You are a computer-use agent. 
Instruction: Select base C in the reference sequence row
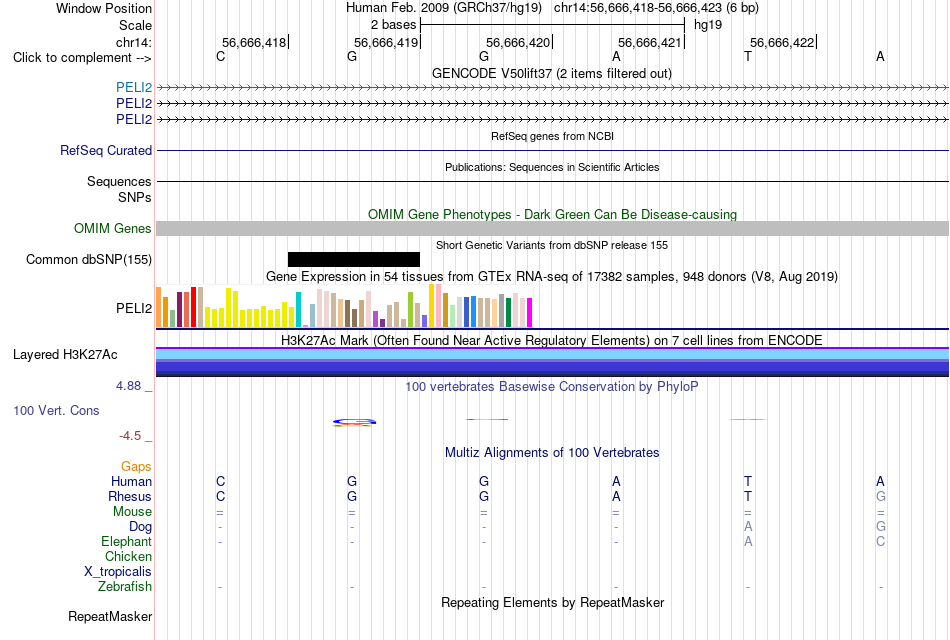(221, 56)
